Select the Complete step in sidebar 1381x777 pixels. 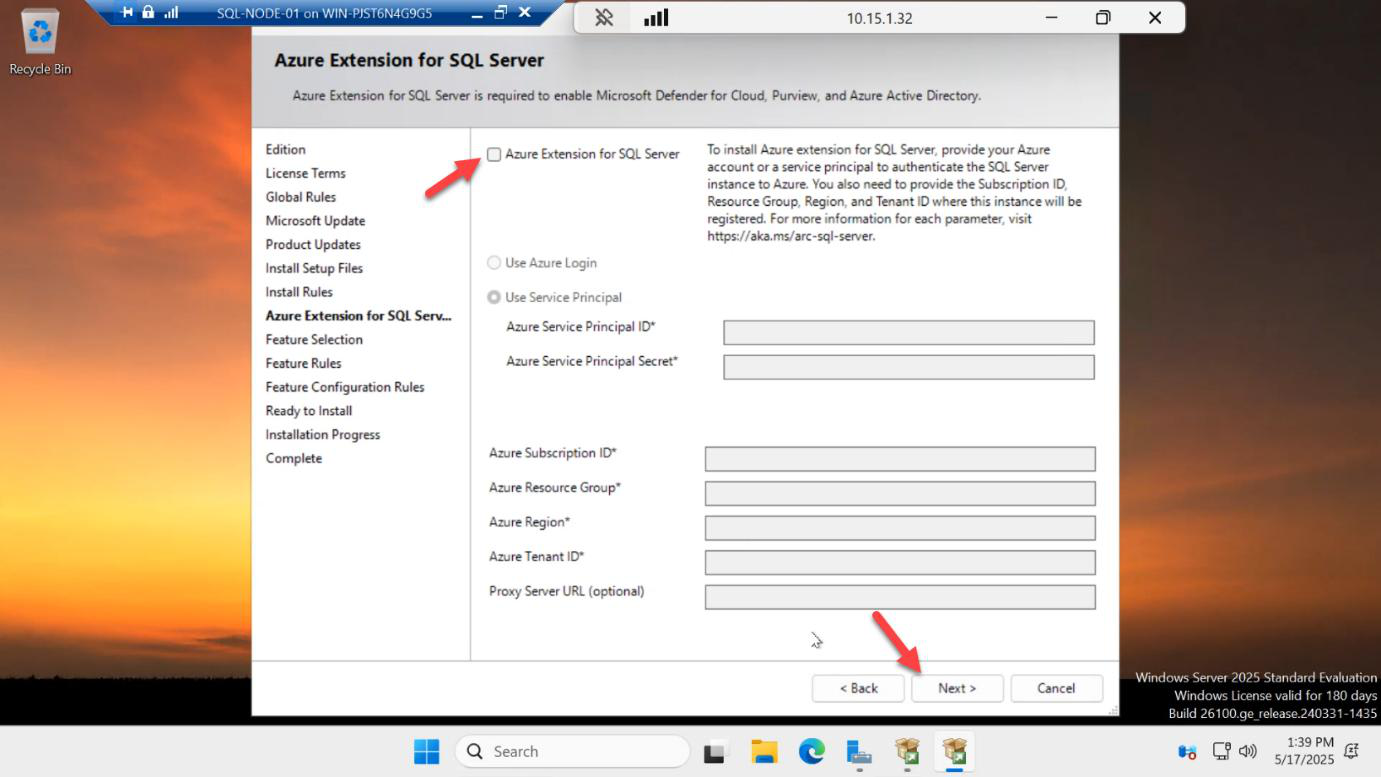pyautogui.click(x=294, y=459)
